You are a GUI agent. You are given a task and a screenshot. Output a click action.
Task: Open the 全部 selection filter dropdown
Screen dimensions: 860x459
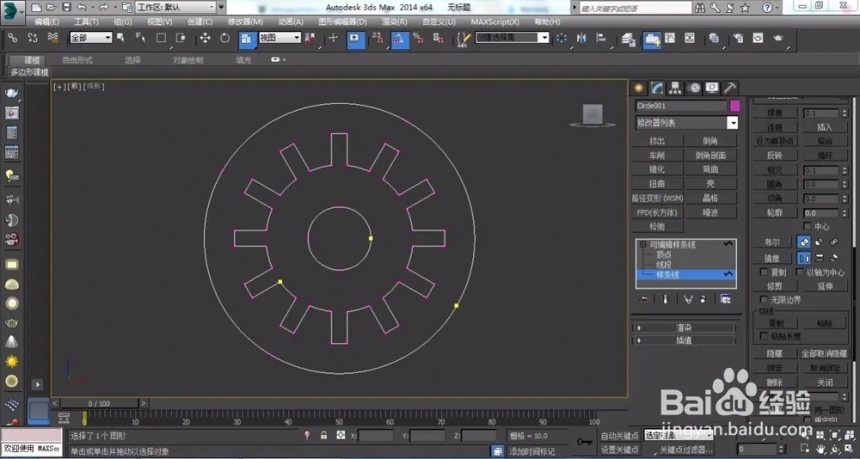click(x=90, y=38)
